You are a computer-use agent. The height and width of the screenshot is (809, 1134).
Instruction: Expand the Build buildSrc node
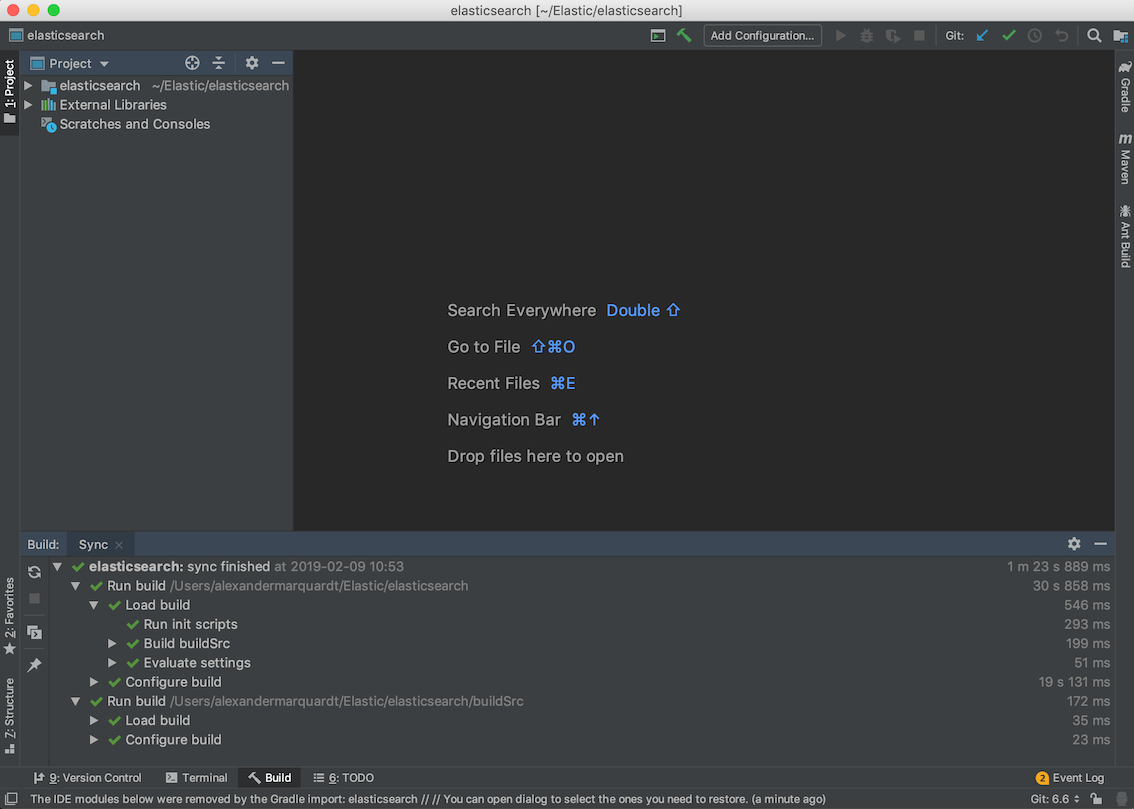point(112,643)
